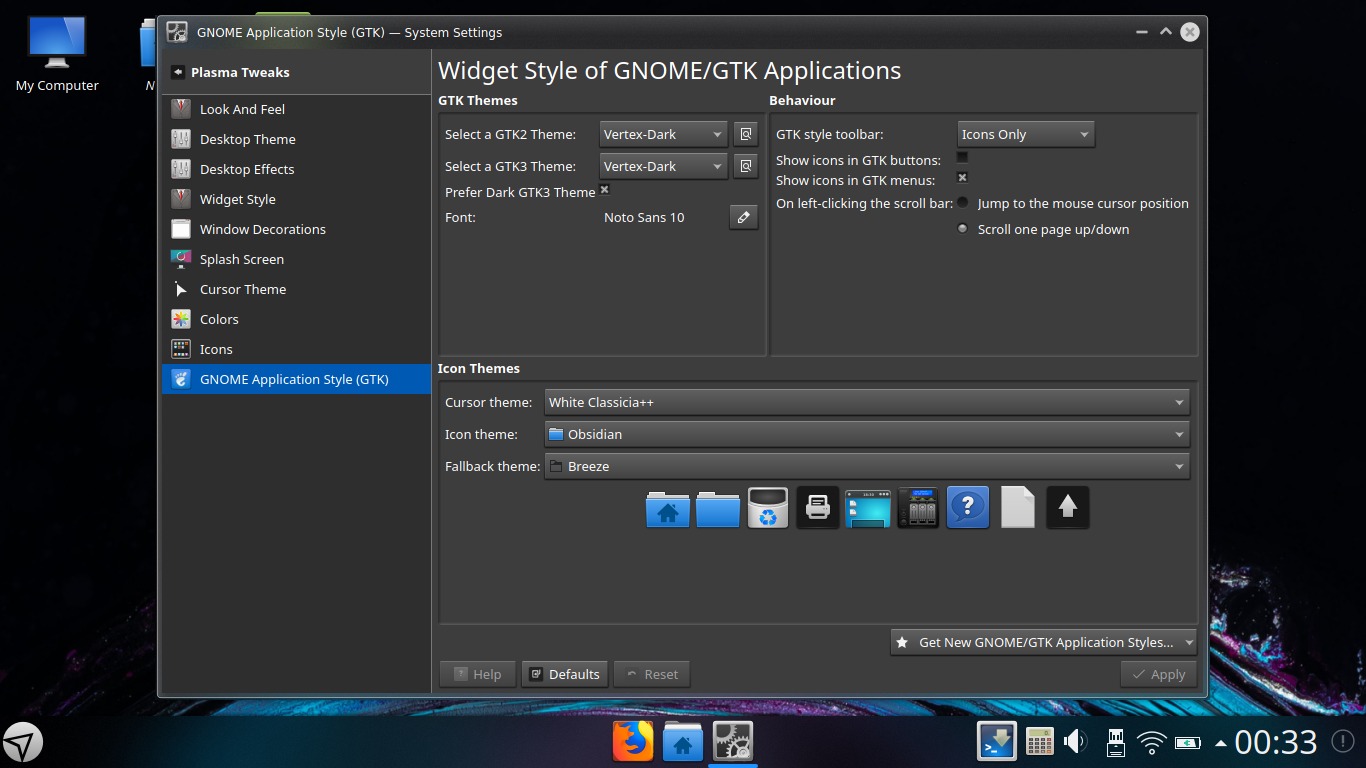
Task: Preview the selected GTK2 theme
Action: tap(746, 134)
